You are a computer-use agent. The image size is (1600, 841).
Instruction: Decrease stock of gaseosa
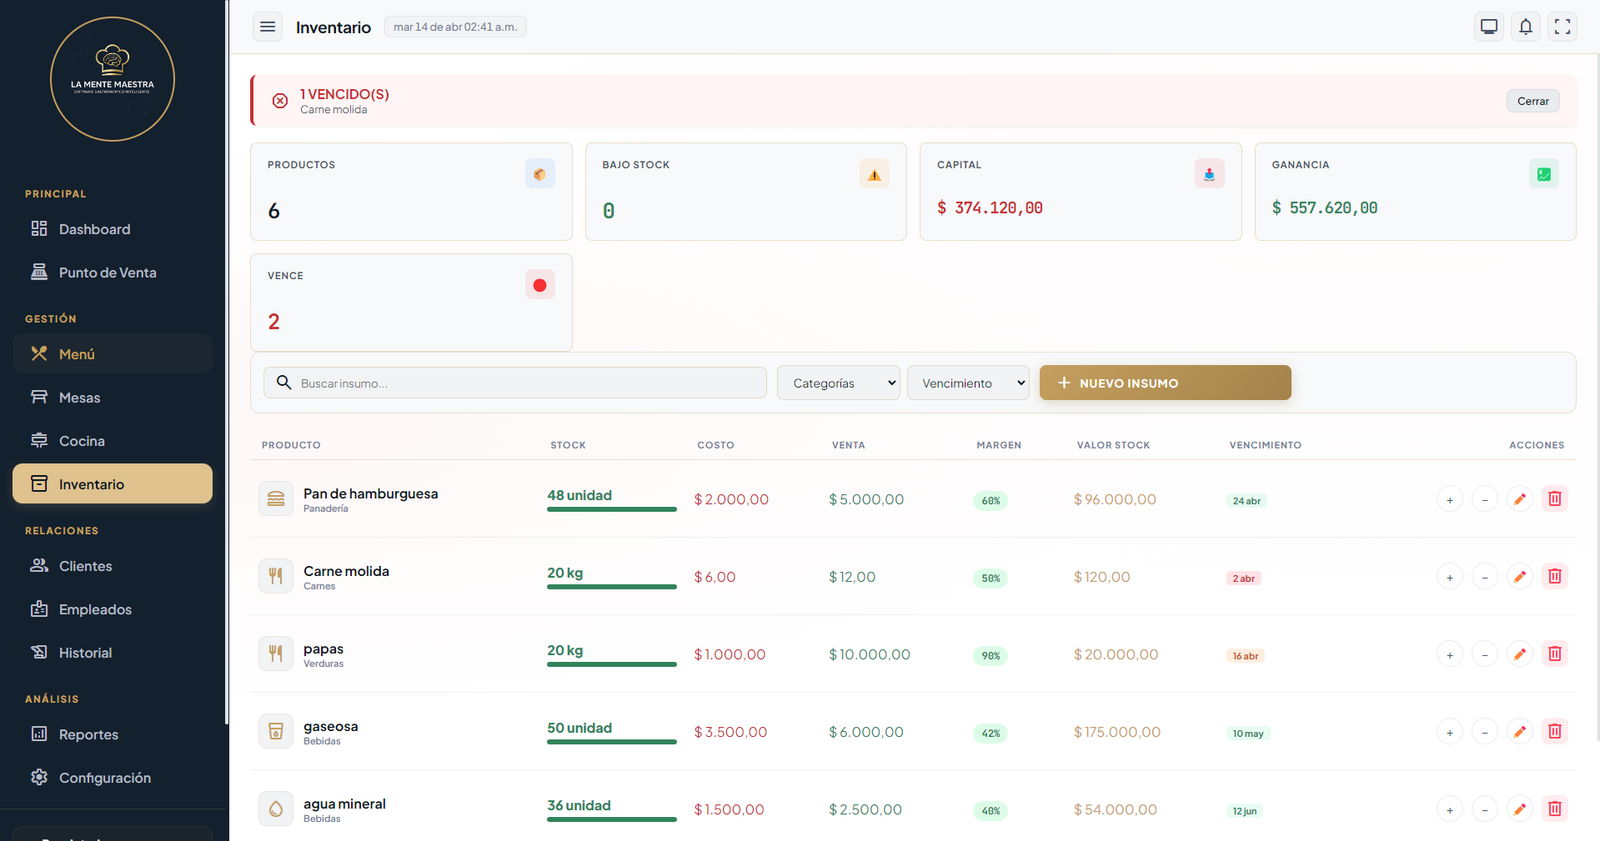tap(1485, 732)
